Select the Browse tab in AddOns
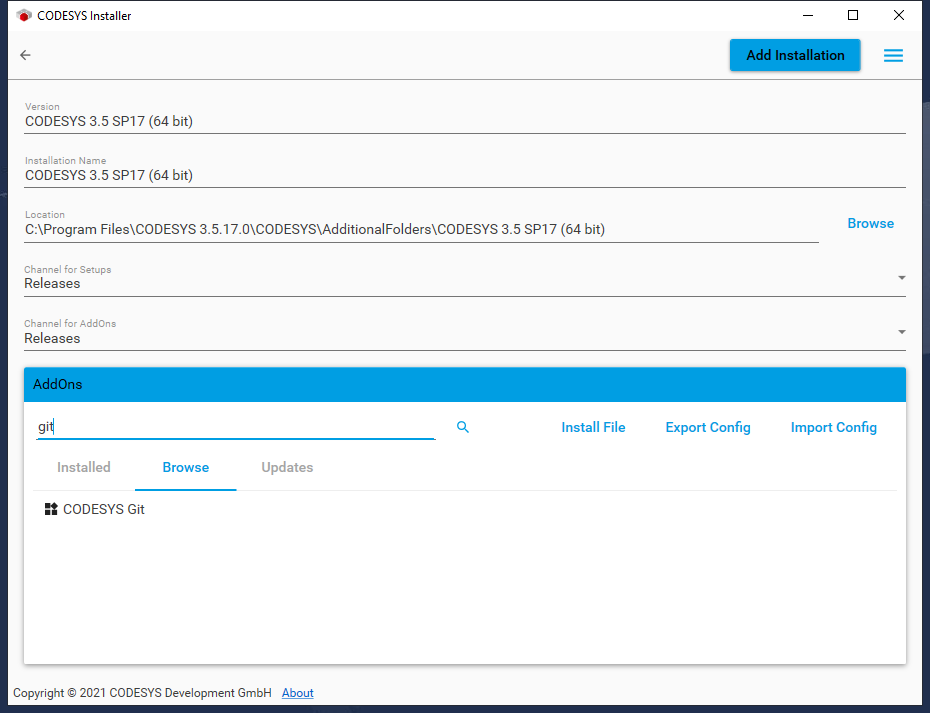930x713 pixels. [186, 467]
